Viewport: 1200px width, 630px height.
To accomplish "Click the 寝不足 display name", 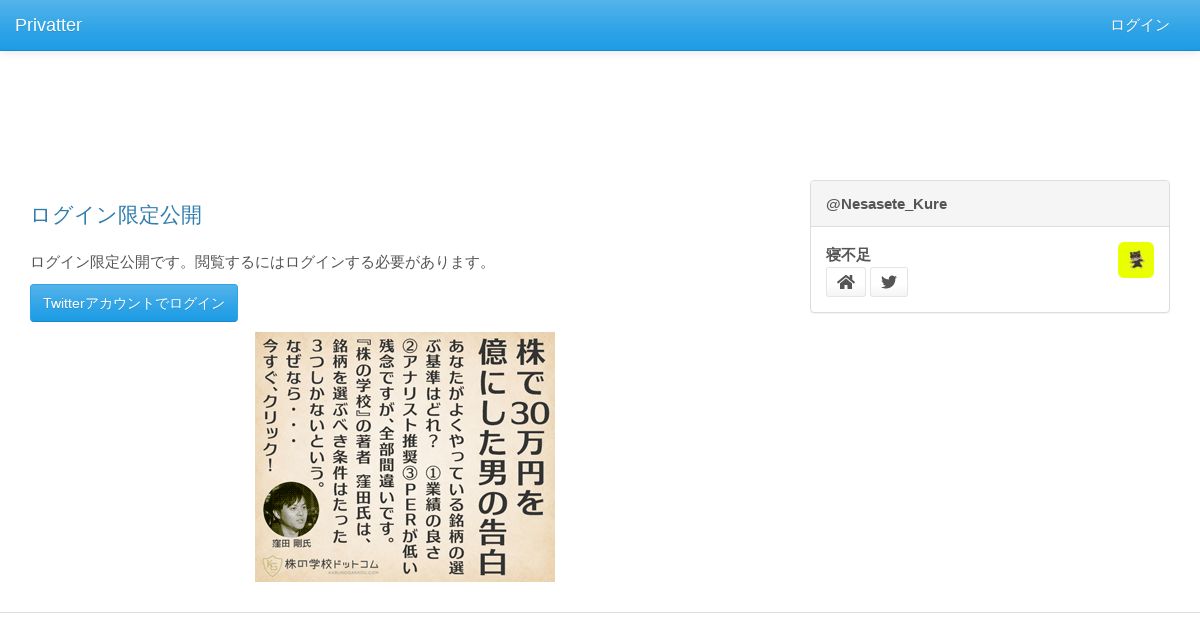I will coord(848,254).
